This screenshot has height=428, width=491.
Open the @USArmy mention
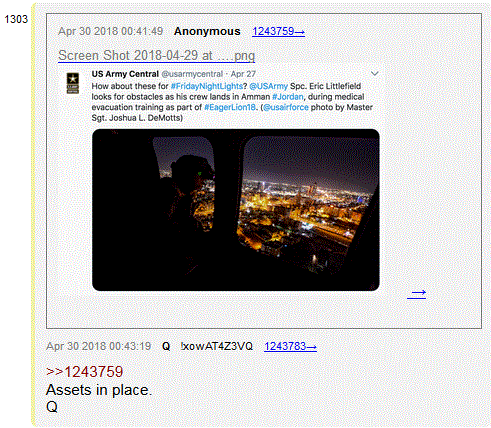tap(268, 86)
